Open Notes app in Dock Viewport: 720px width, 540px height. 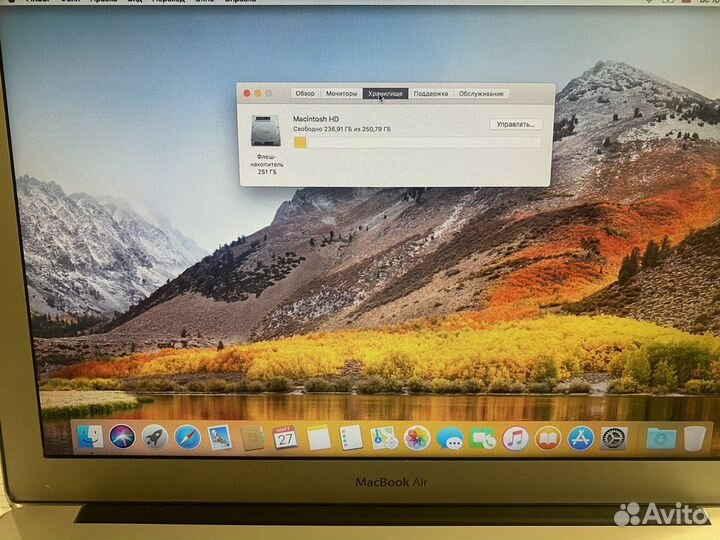point(319,438)
